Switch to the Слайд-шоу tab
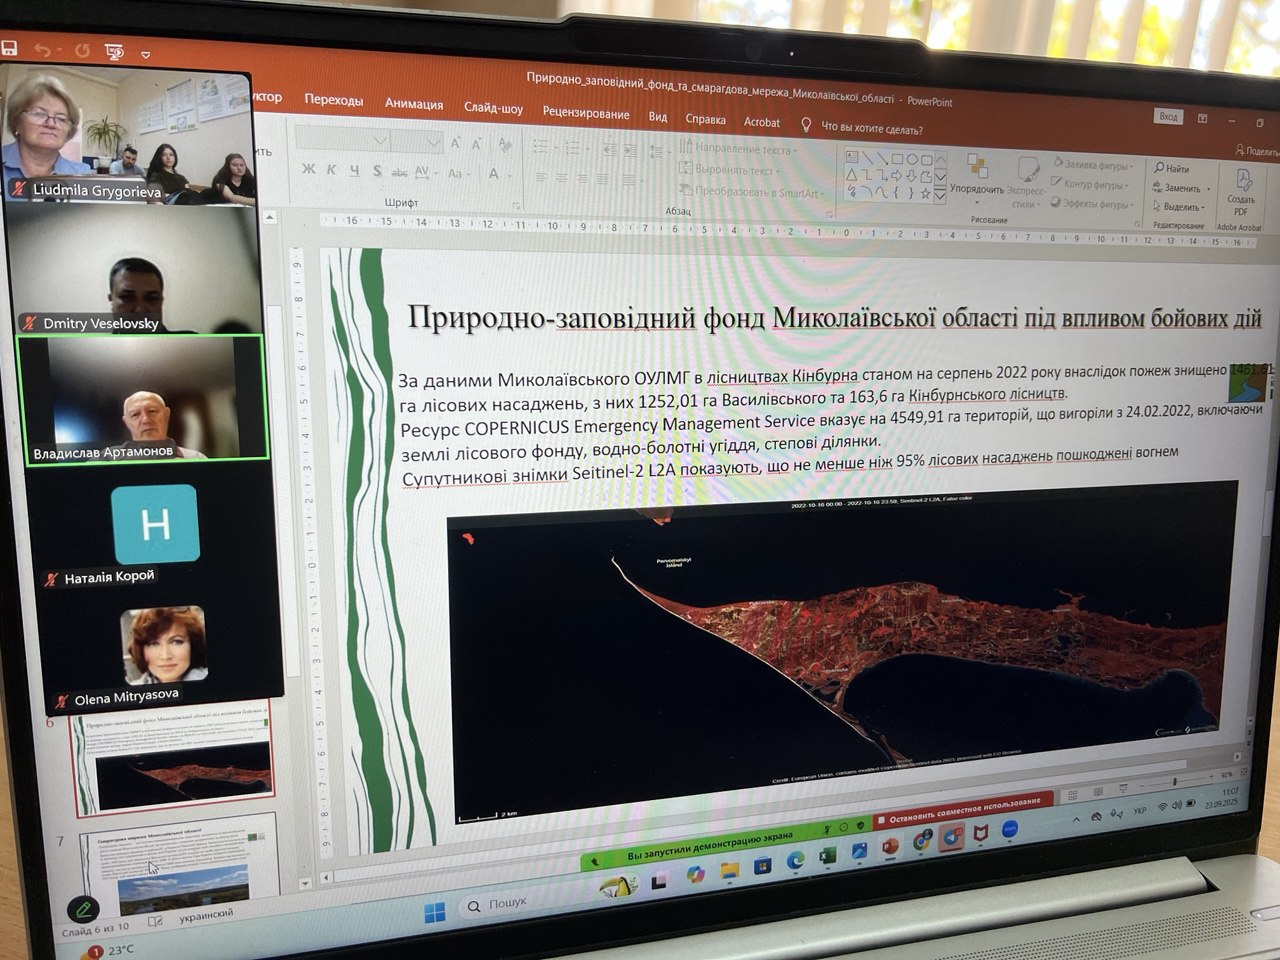 click(x=493, y=107)
